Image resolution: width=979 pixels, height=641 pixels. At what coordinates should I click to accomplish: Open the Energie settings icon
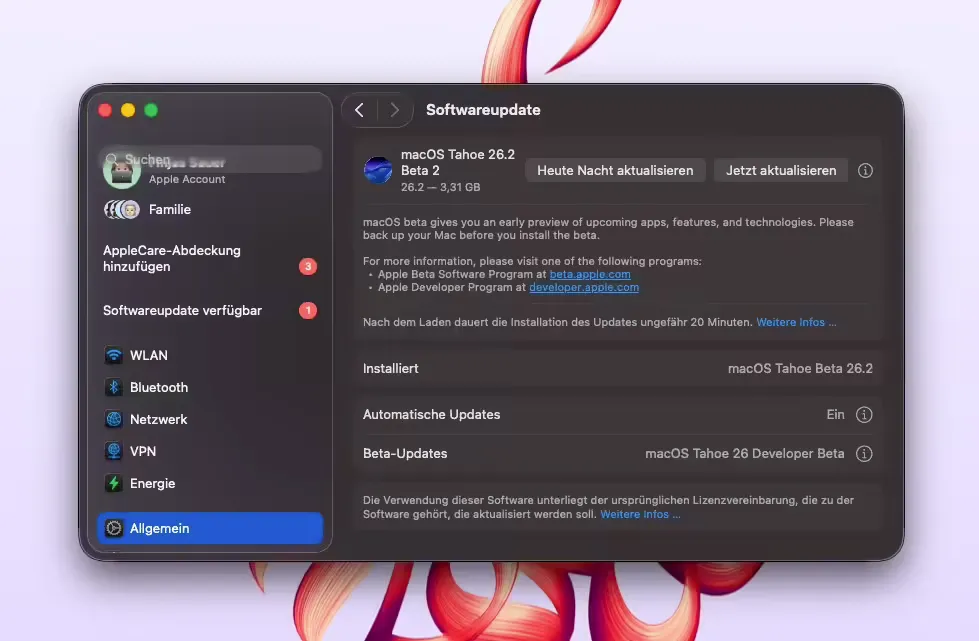114,483
